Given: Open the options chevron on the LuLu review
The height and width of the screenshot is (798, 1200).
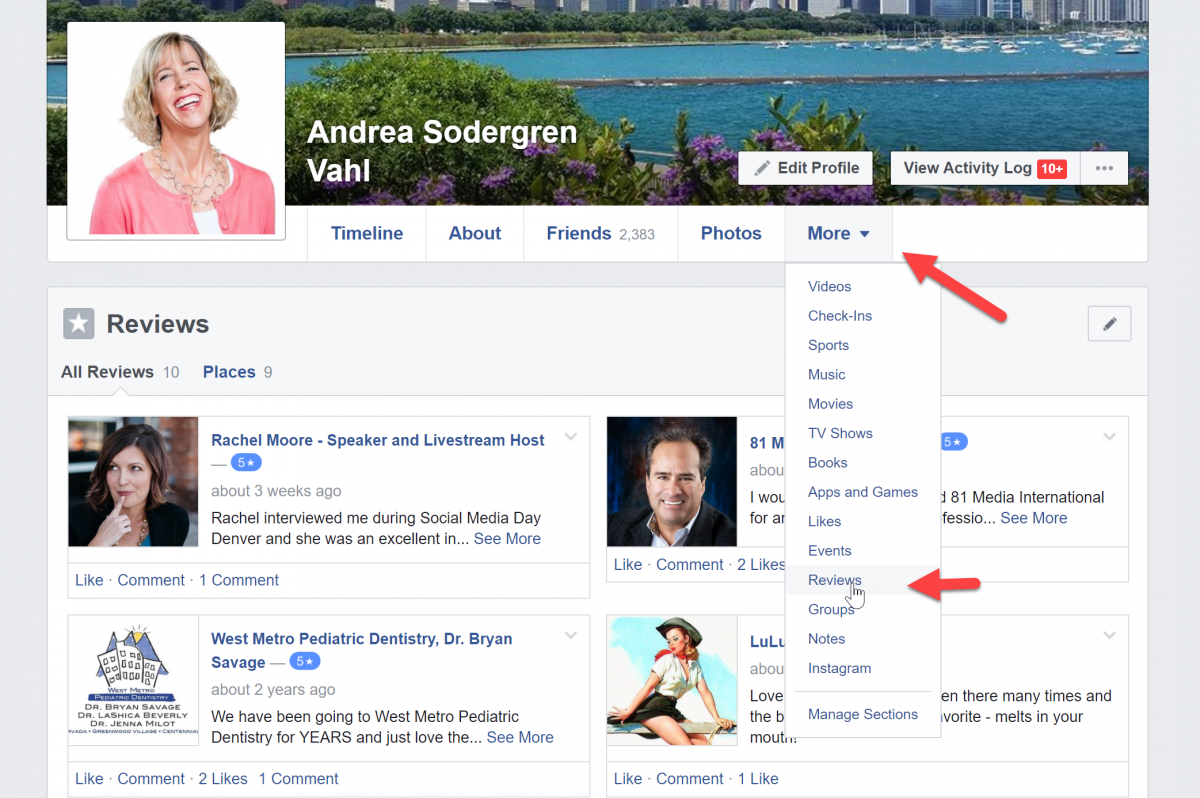Looking at the screenshot, I should 1109,635.
